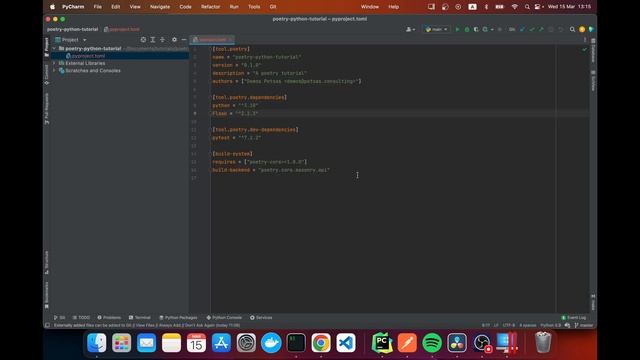Open the run options dropdown arrow after profiler icon
Viewport: 640px width, 360px height.
492,29
